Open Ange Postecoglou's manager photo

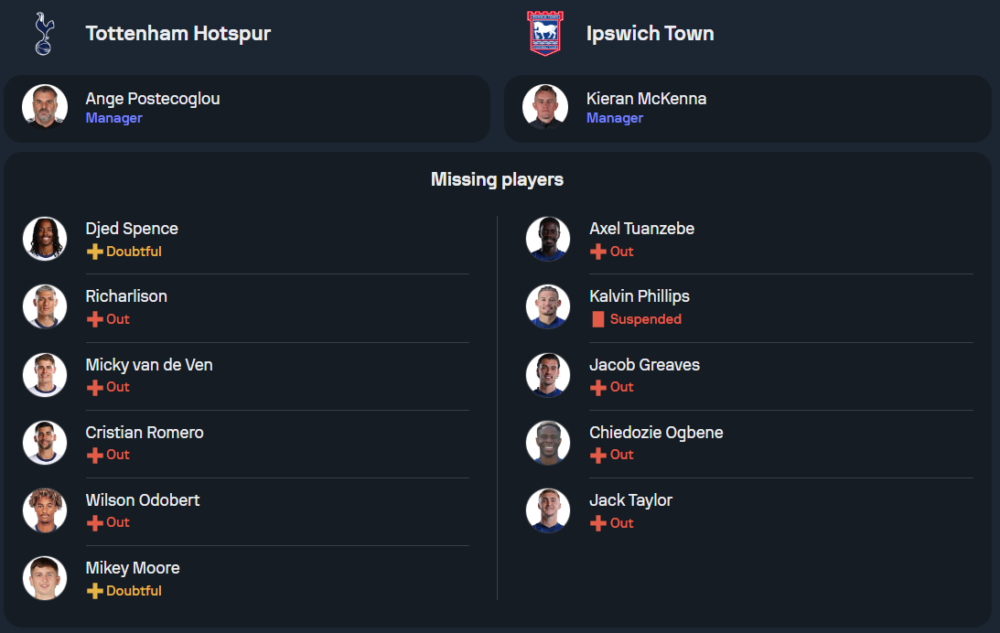tap(45, 107)
